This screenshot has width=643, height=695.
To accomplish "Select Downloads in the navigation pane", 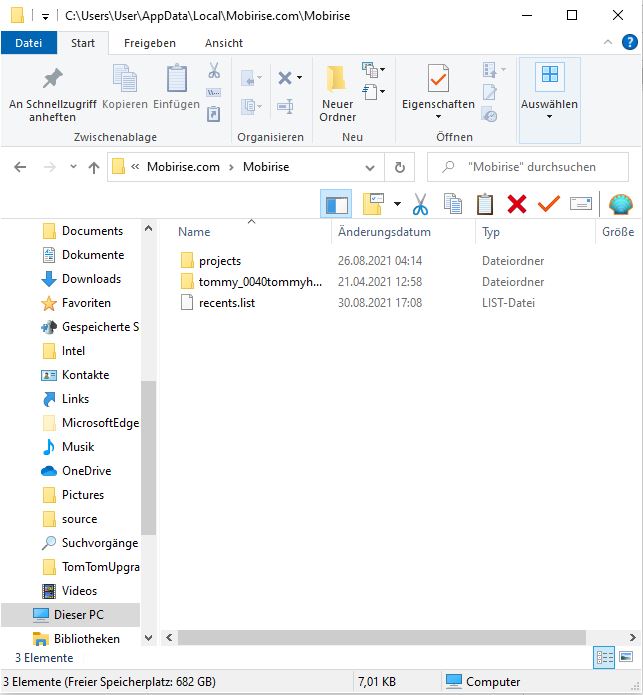I will (x=91, y=279).
